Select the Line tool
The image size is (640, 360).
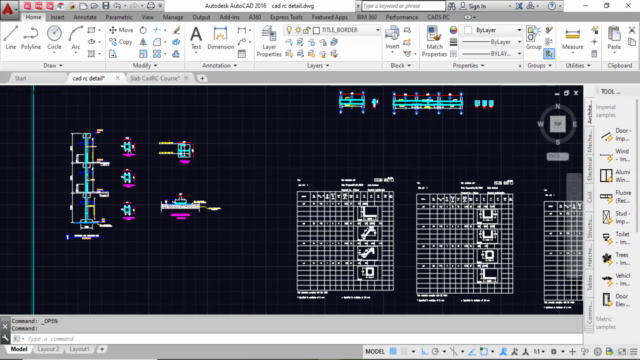(x=11, y=38)
